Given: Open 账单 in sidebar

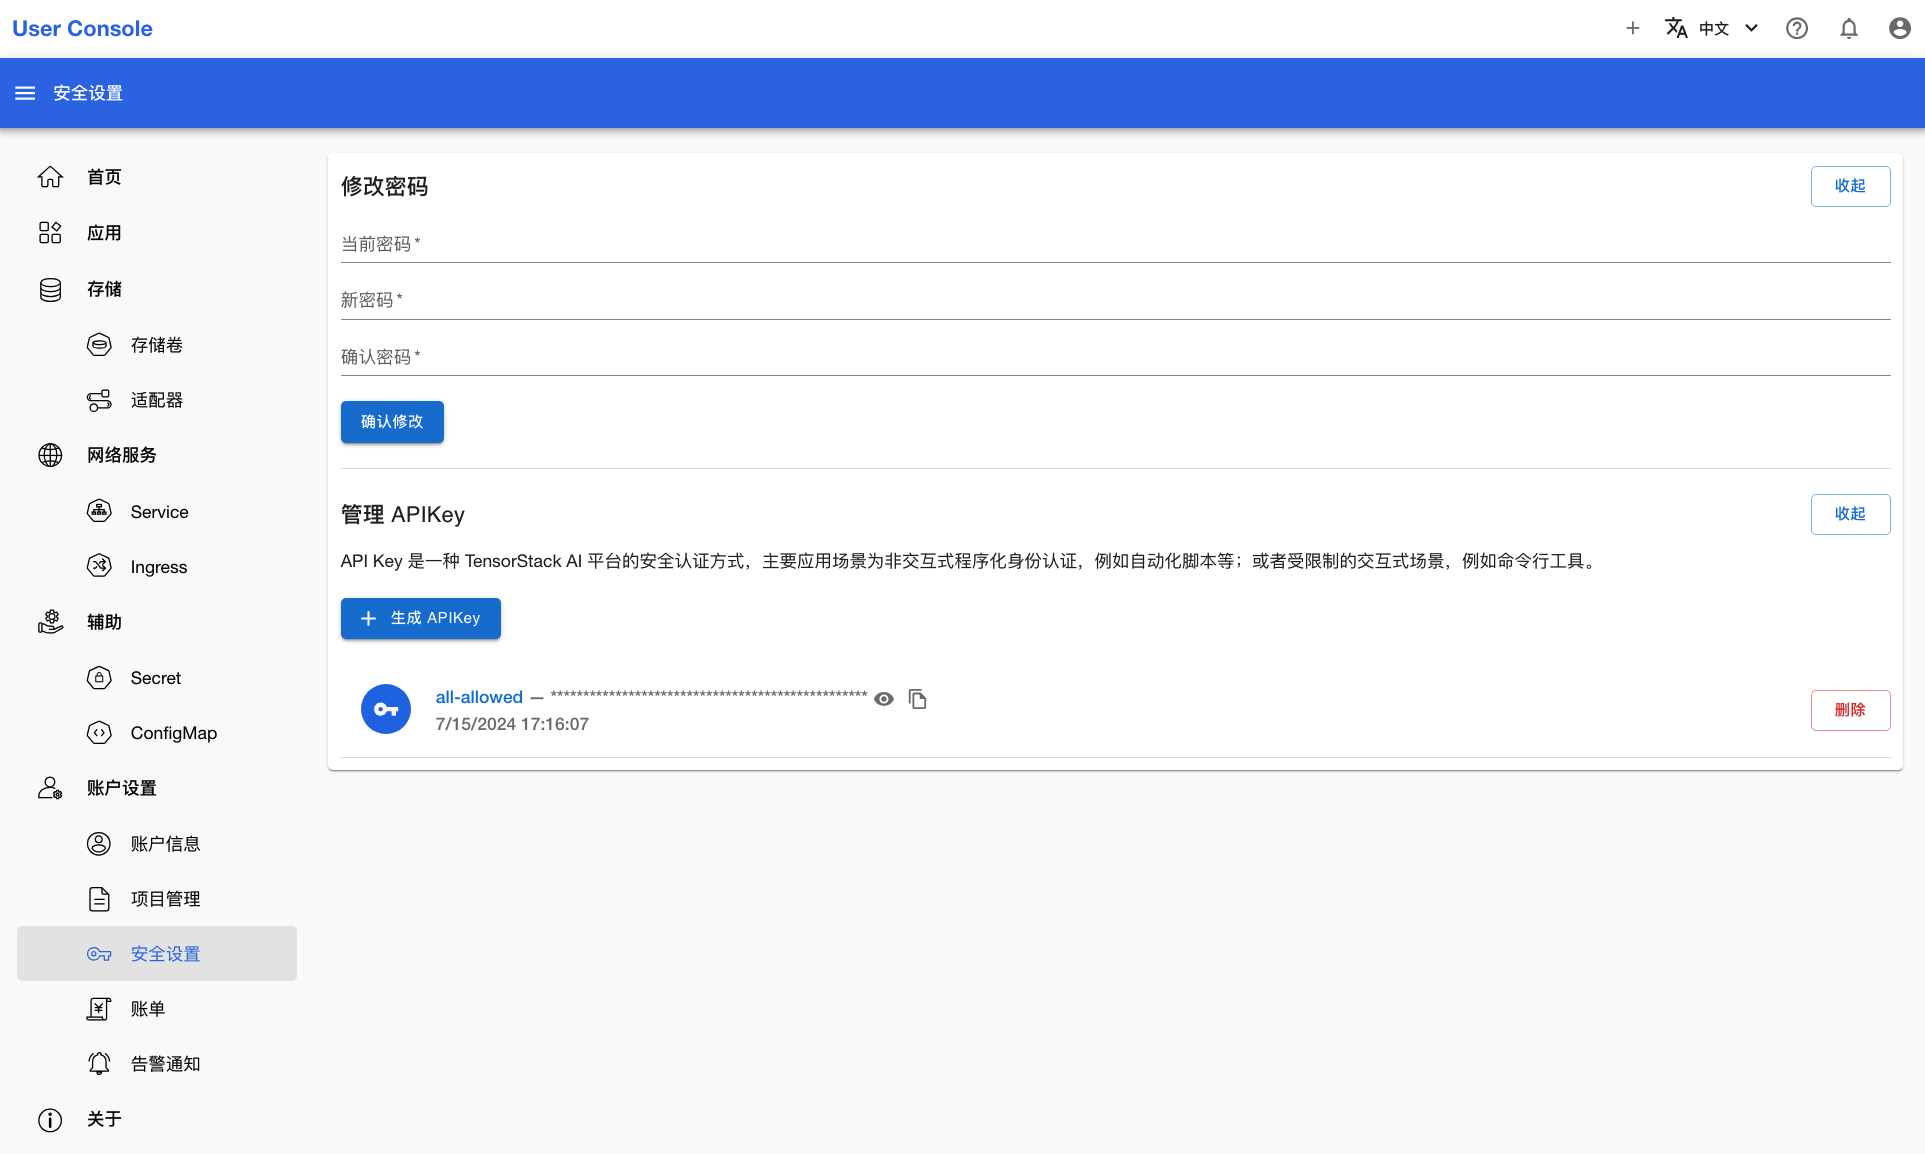Looking at the screenshot, I should coord(157,1009).
